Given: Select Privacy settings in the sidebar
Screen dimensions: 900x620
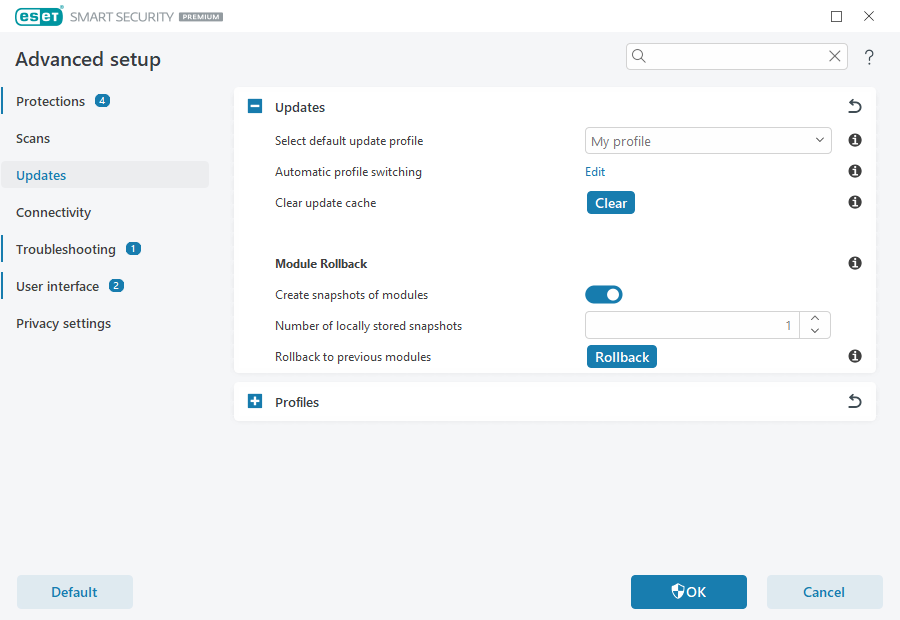Looking at the screenshot, I should pyautogui.click(x=63, y=323).
